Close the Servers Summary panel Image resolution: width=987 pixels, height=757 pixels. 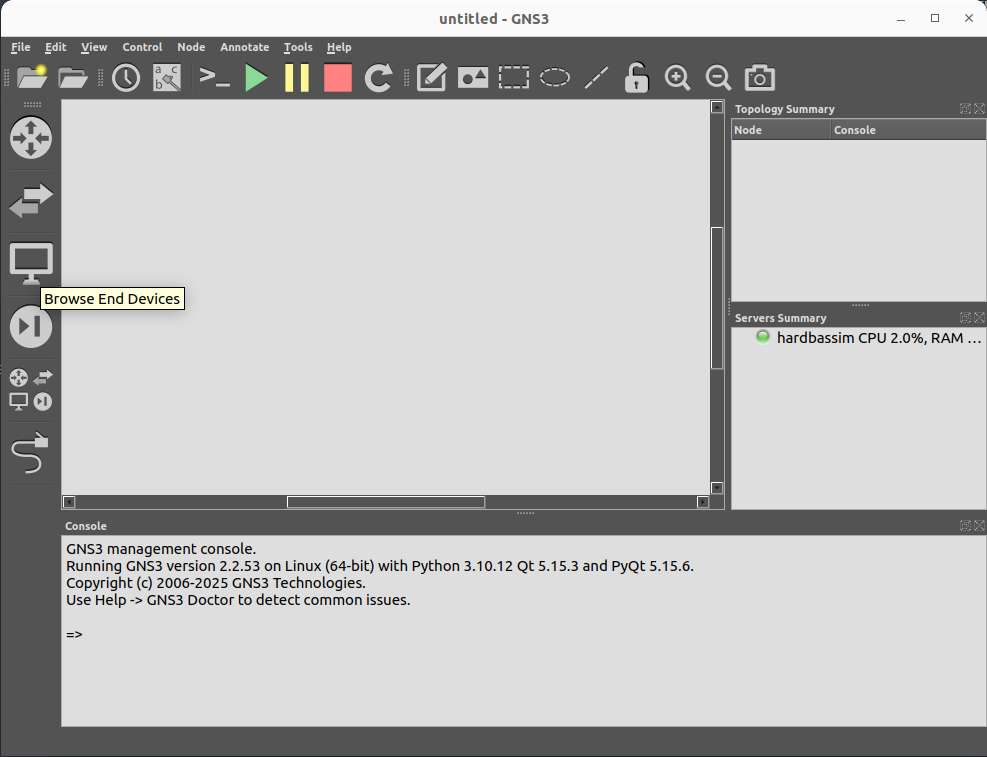coord(979,318)
